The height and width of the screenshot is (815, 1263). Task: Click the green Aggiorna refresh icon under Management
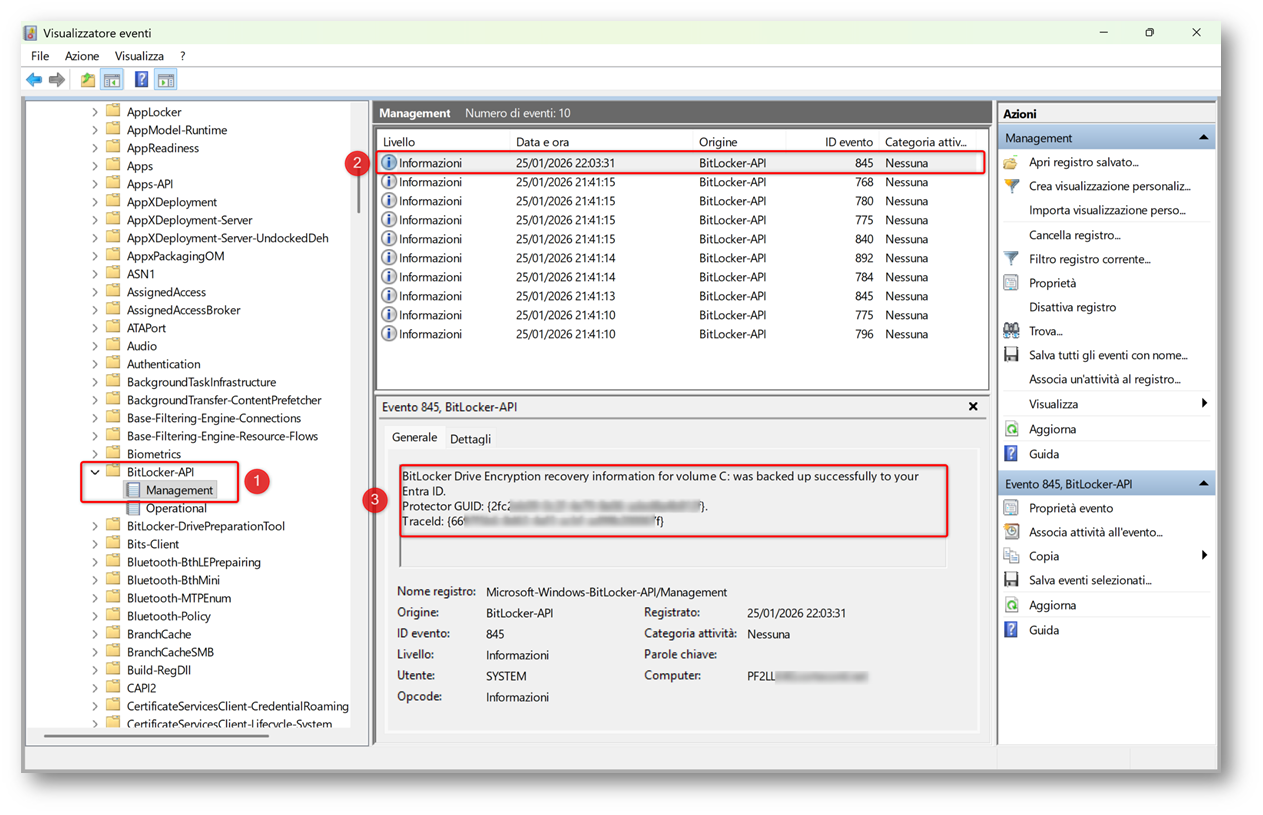1011,429
